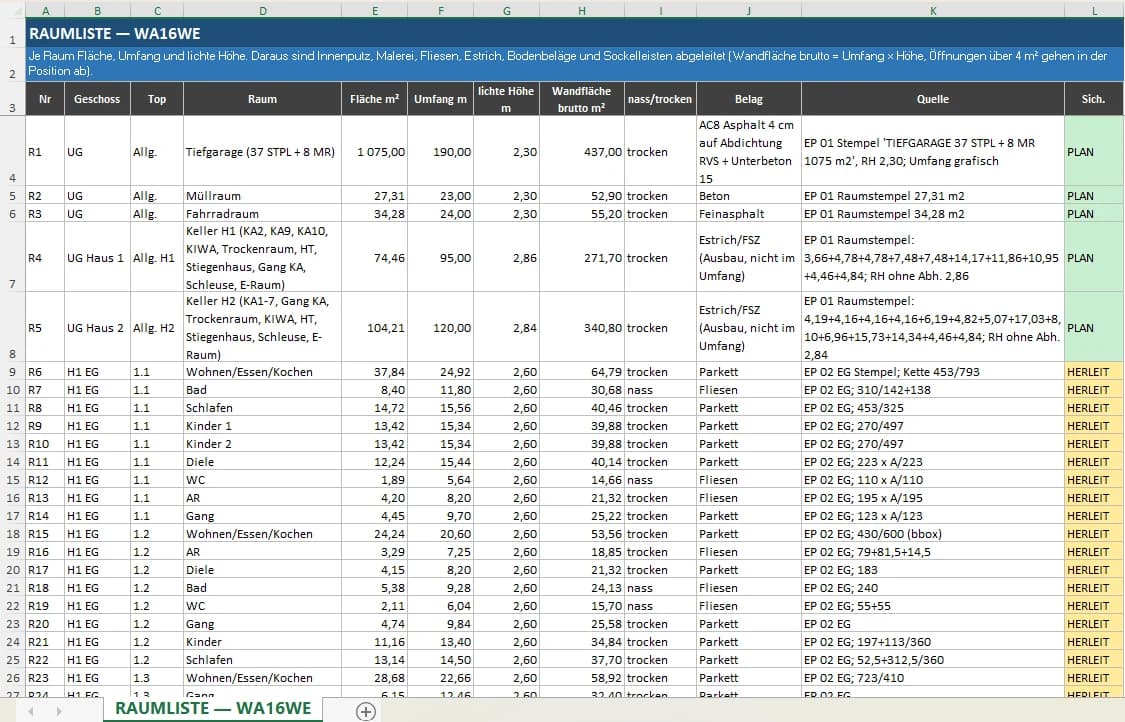Select the Raum header cell
Screen dimensions: 1125x722
263,99
